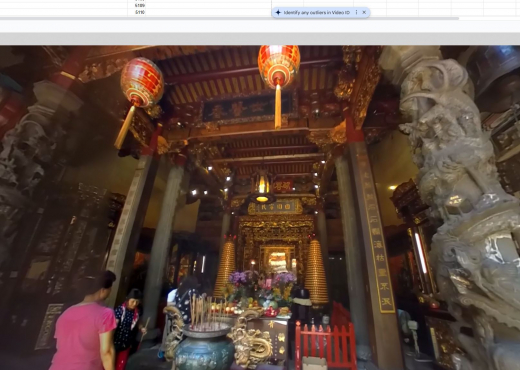
Task: Click the Gemini sparkle icon in the suggestion chip
Action: pos(278,12)
